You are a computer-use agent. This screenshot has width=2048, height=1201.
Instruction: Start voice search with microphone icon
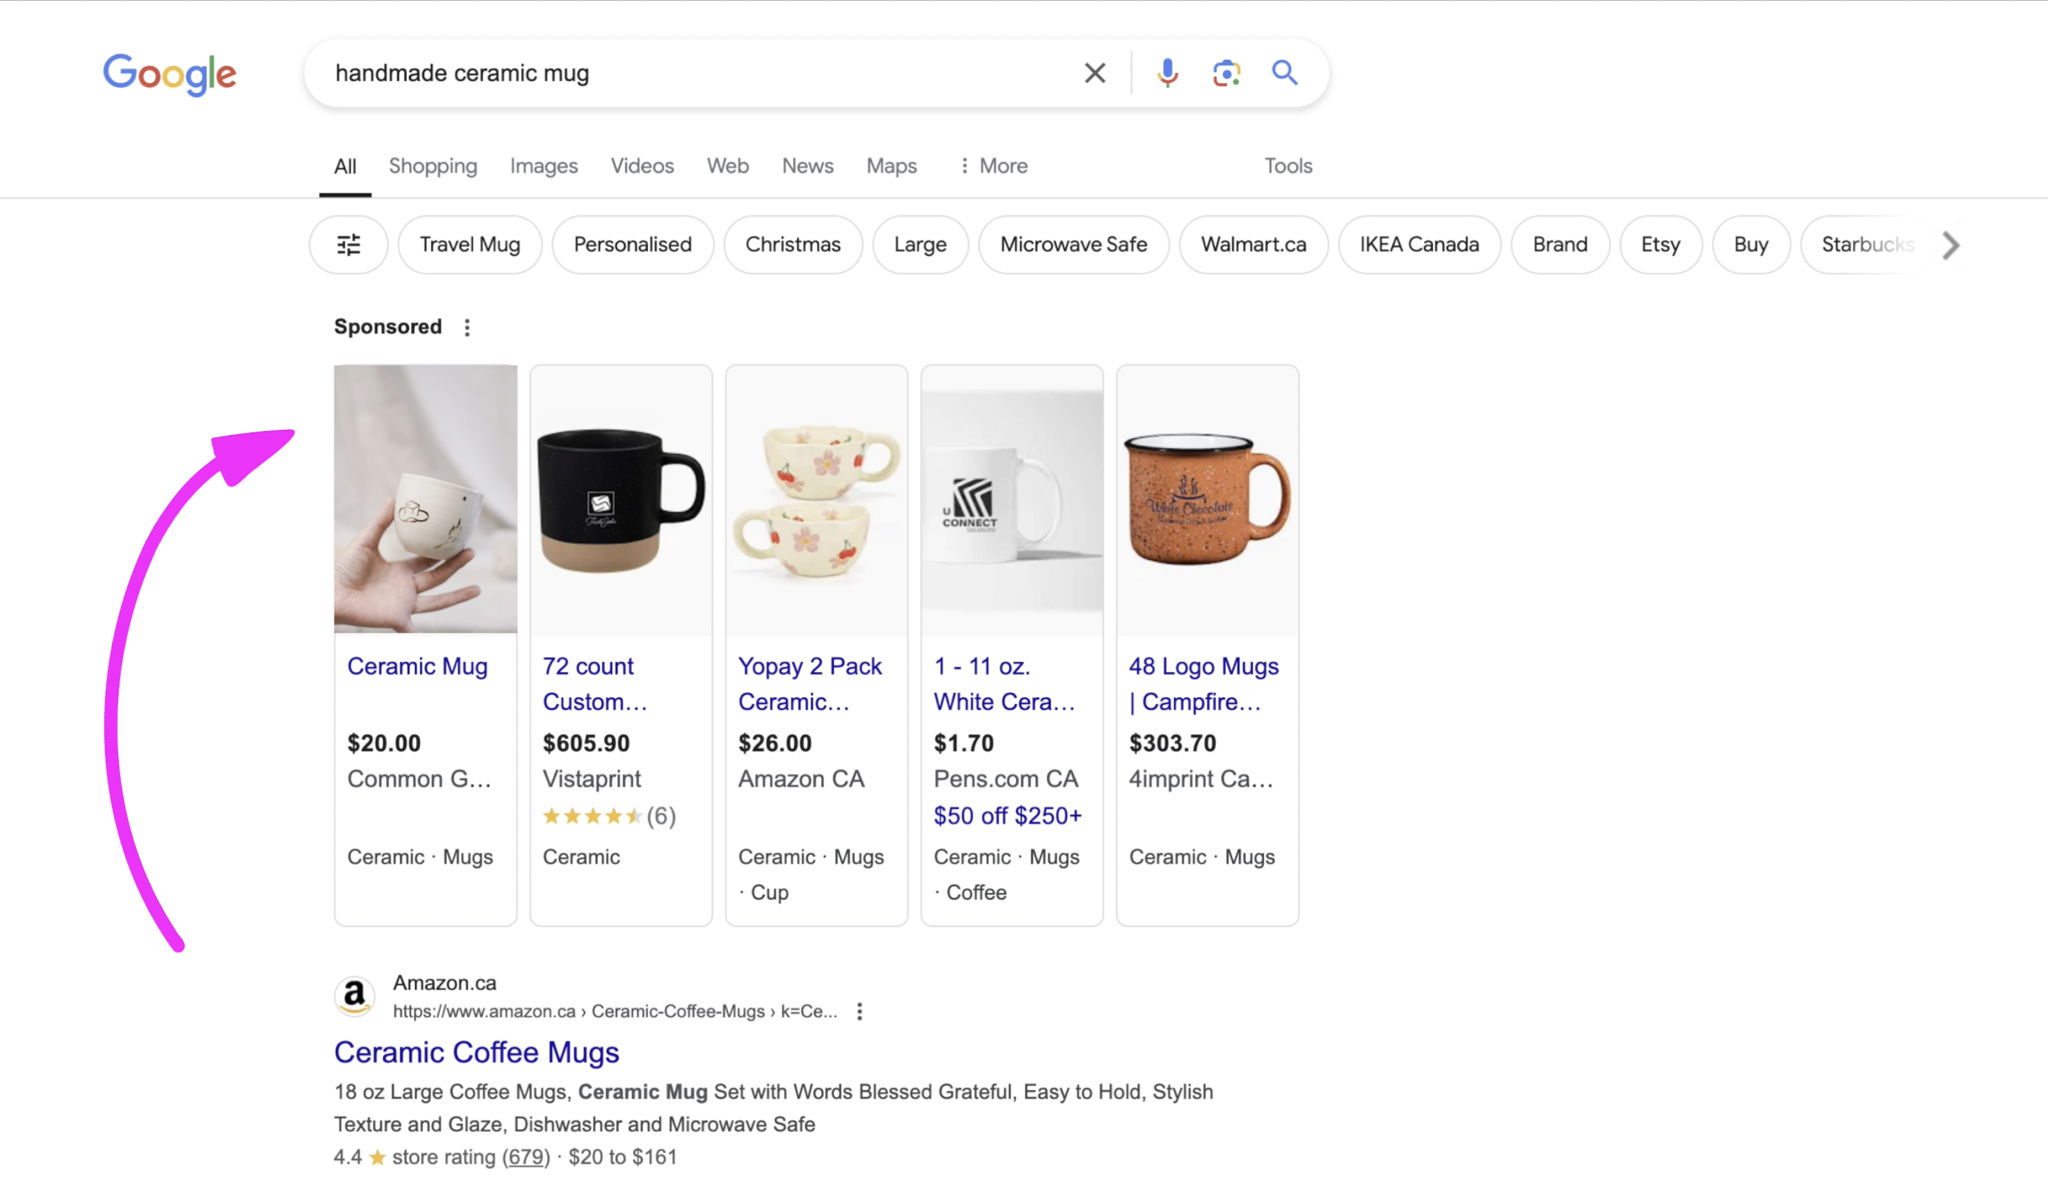(x=1167, y=73)
